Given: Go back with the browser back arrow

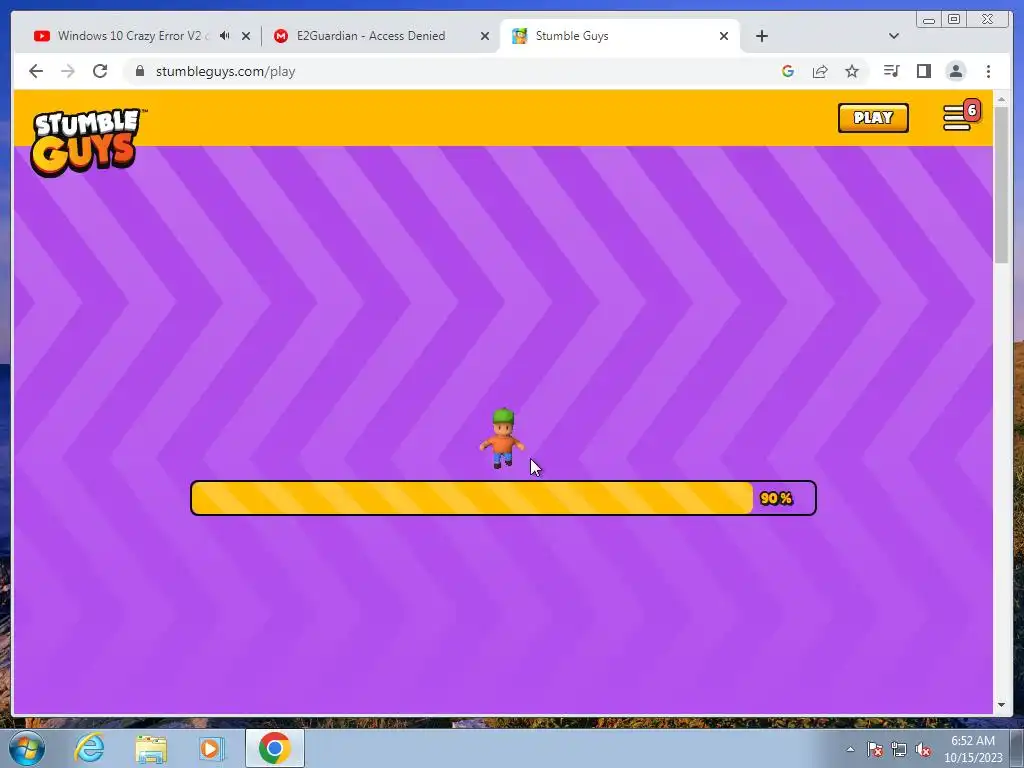Looking at the screenshot, I should coord(36,71).
